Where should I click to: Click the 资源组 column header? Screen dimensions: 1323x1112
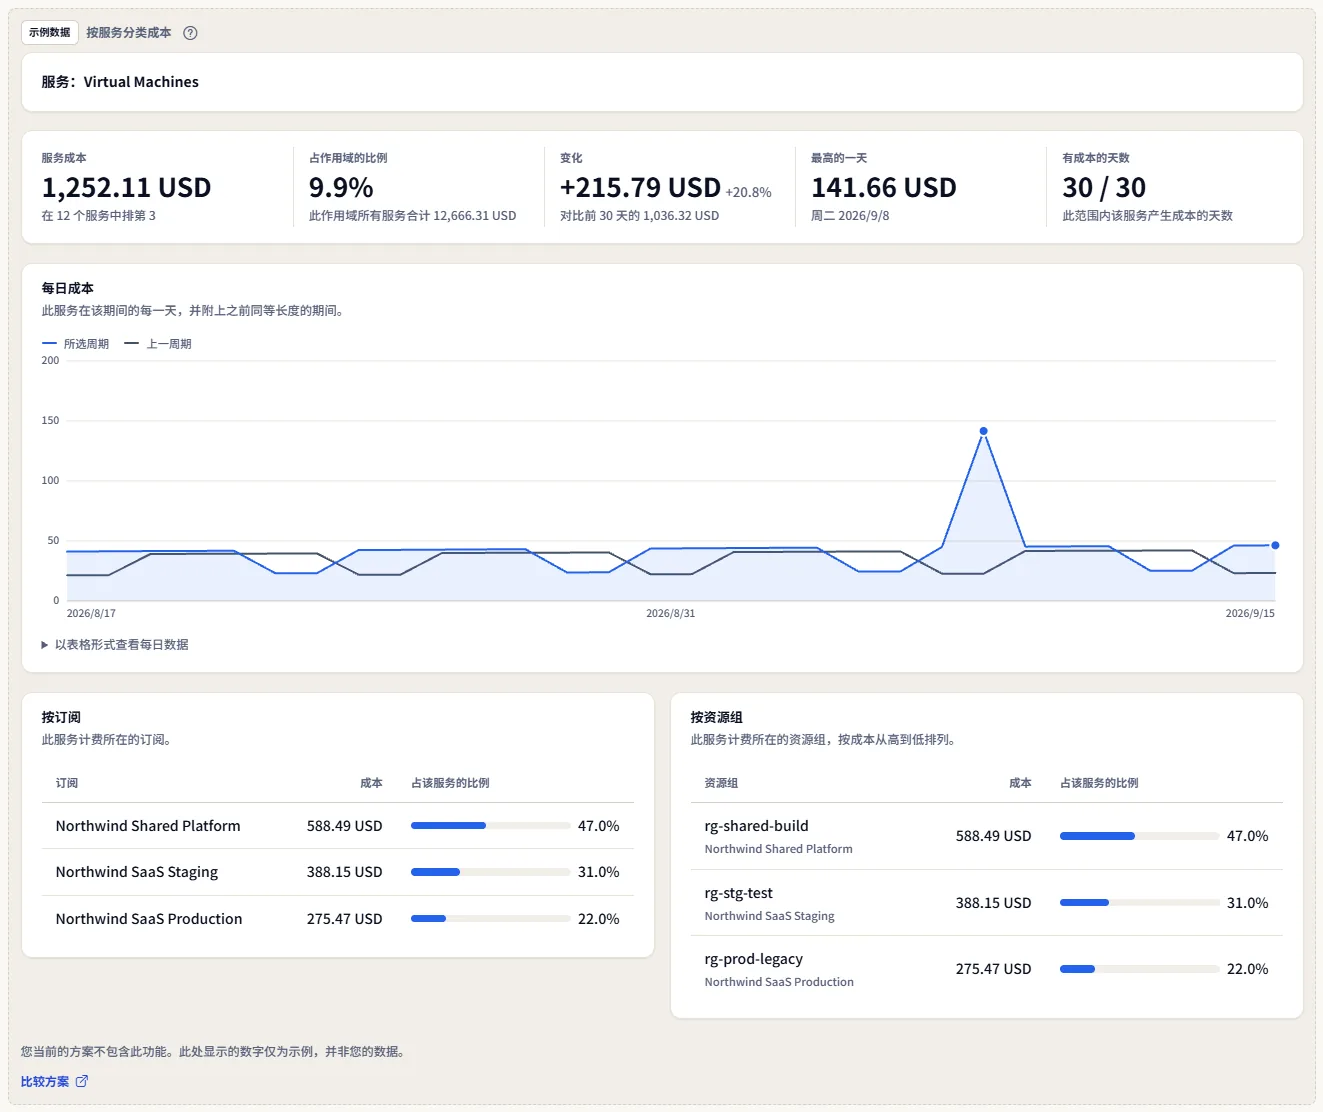point(721,783)
